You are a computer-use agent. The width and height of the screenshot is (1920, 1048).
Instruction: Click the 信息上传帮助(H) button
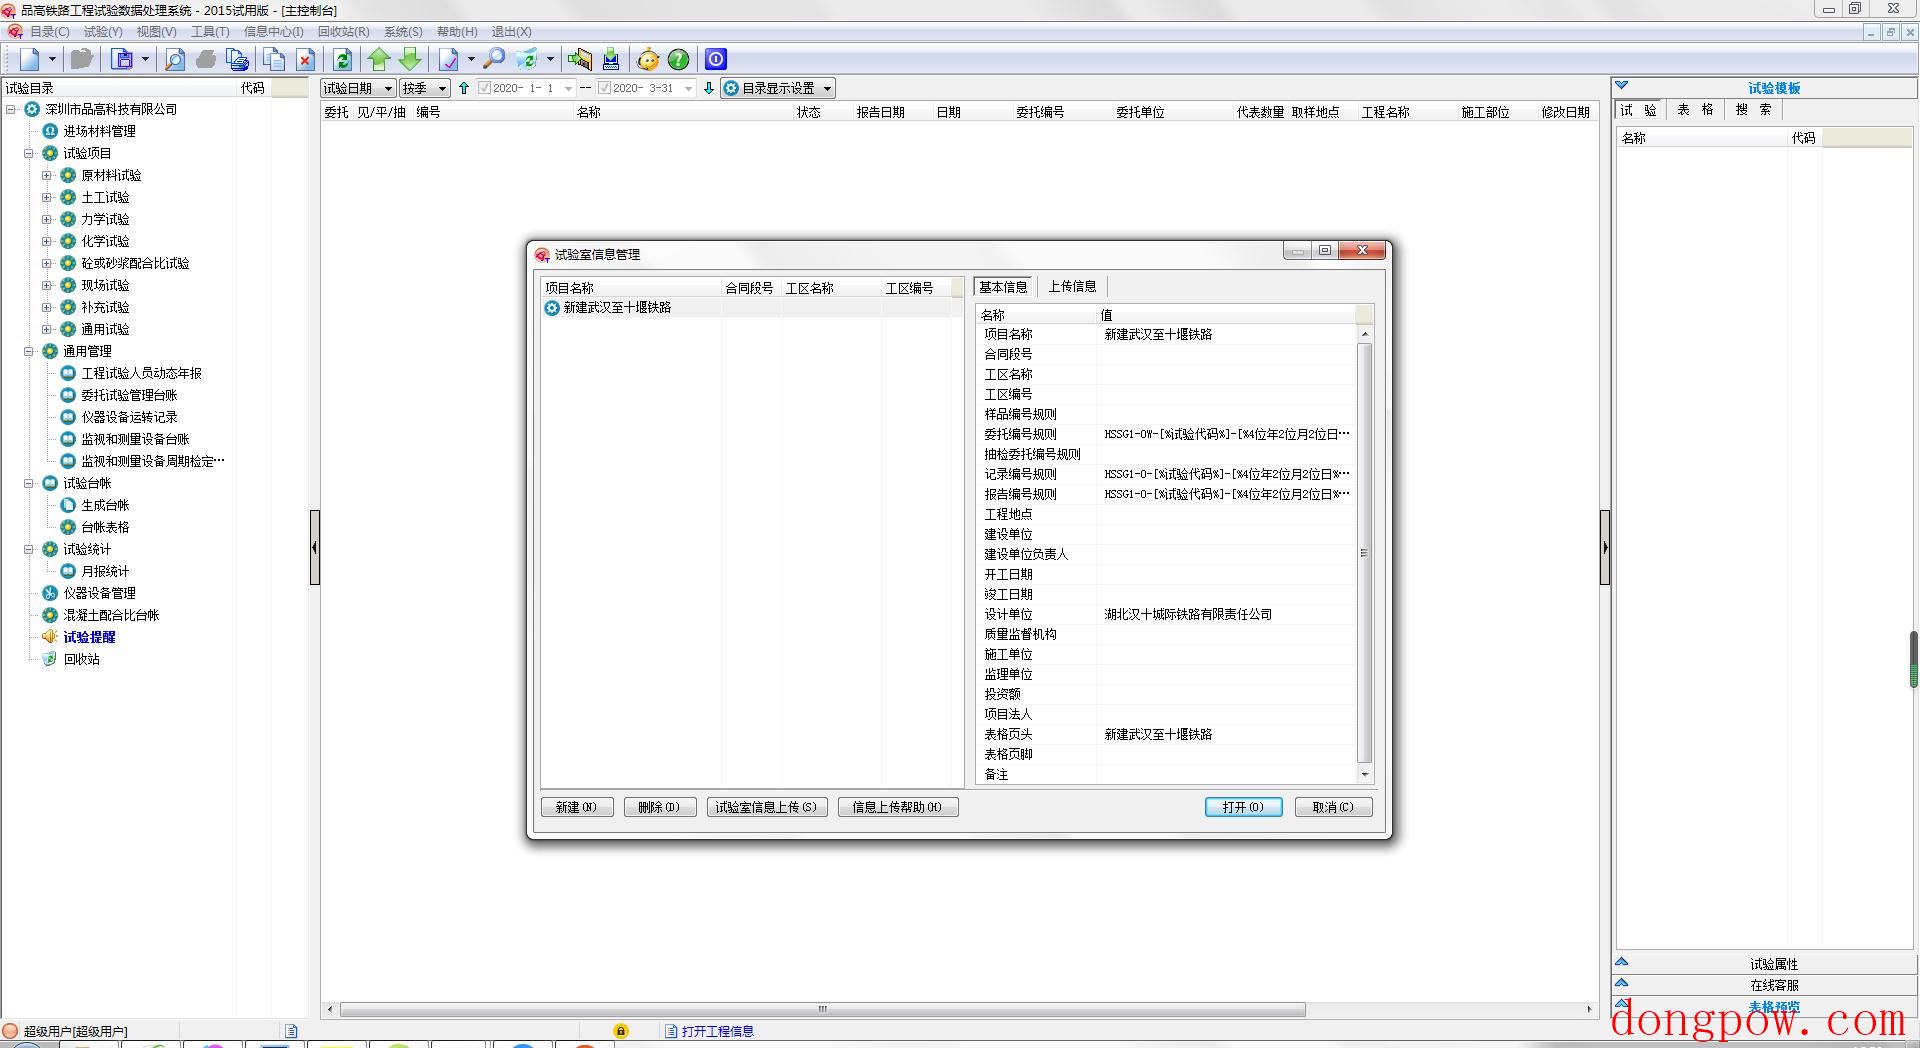click(x=897, y=807)
